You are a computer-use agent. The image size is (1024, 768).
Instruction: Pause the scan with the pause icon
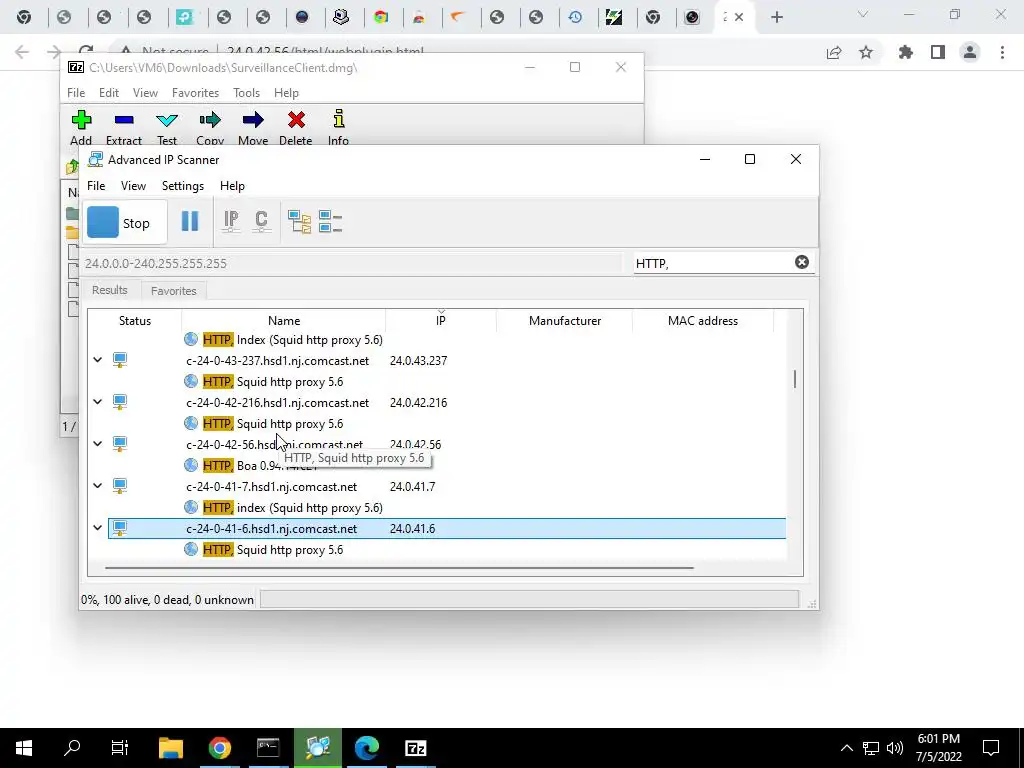pos(190,221)
